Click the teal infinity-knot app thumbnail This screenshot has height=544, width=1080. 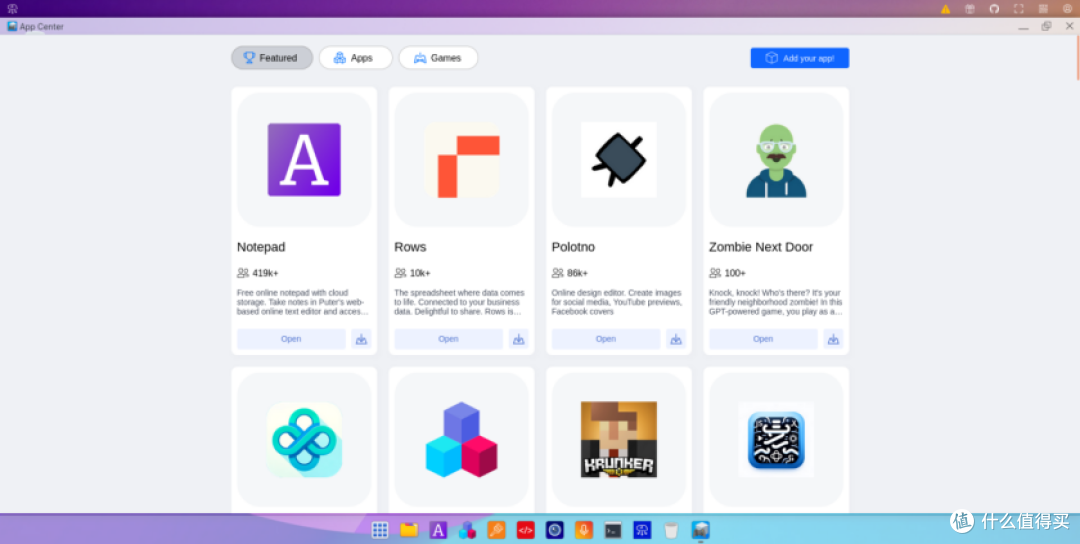point(304,439)
